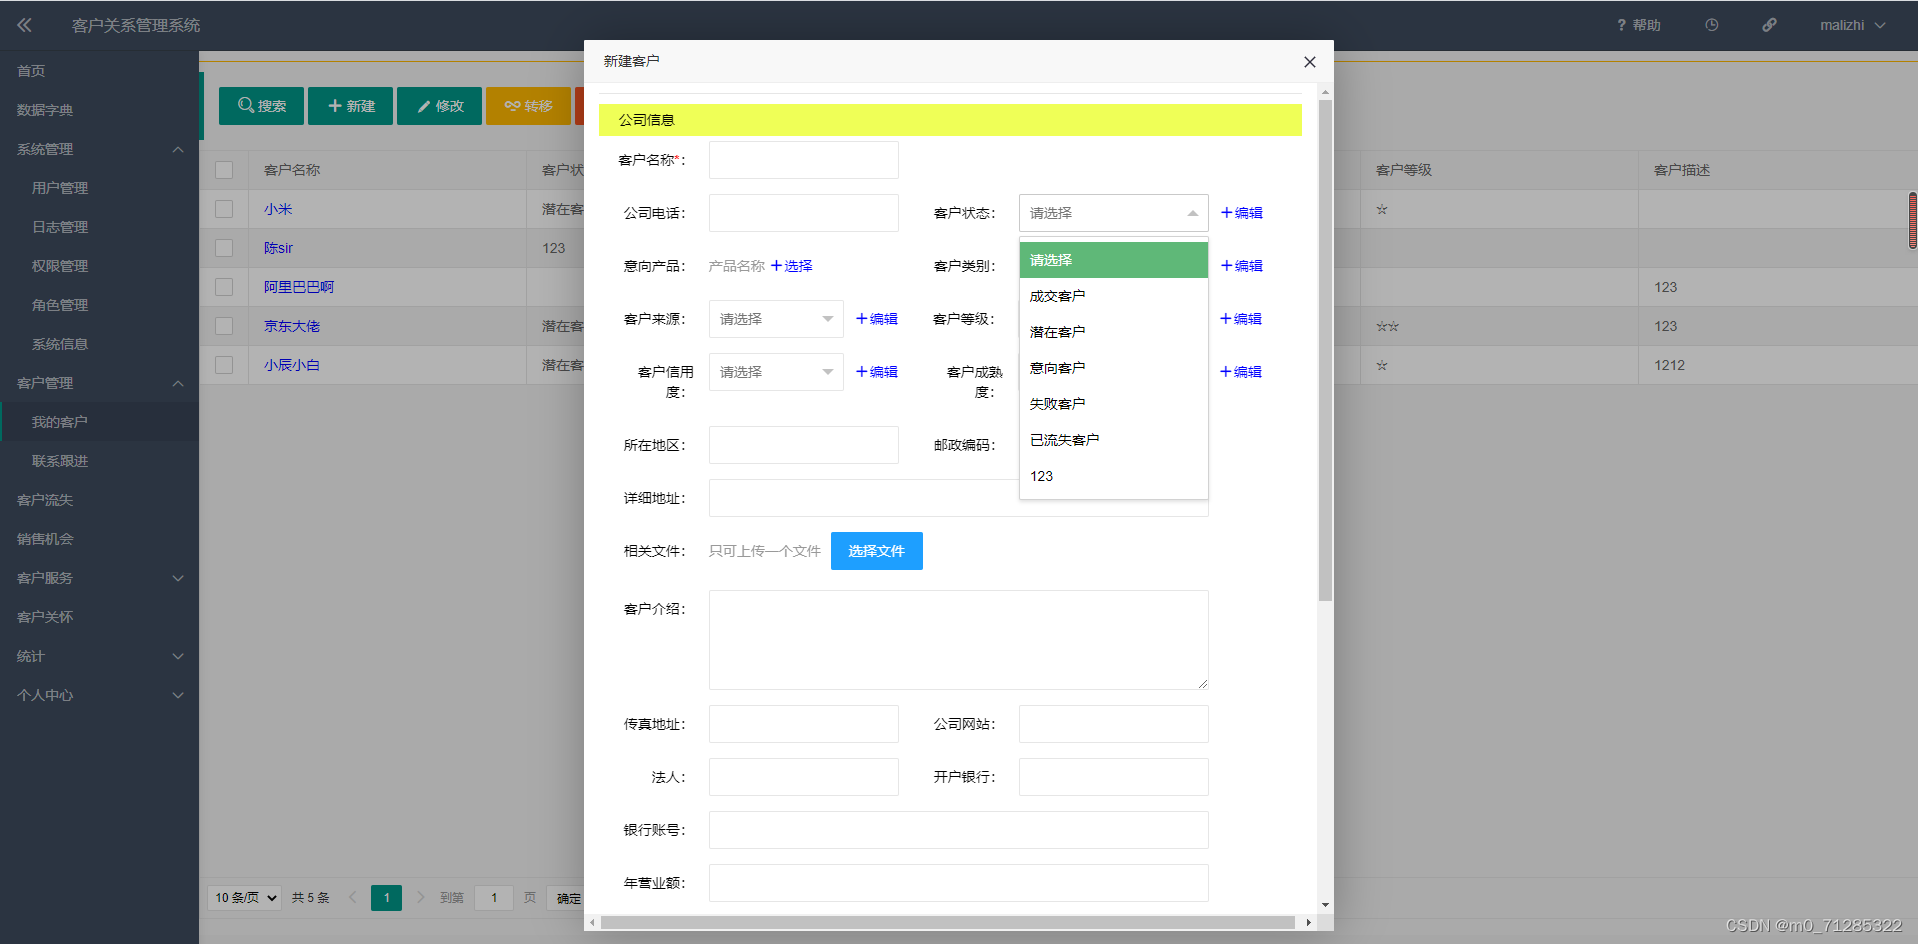
Task: Click the clock history icon in top bar
Action: click(1711, 24)
